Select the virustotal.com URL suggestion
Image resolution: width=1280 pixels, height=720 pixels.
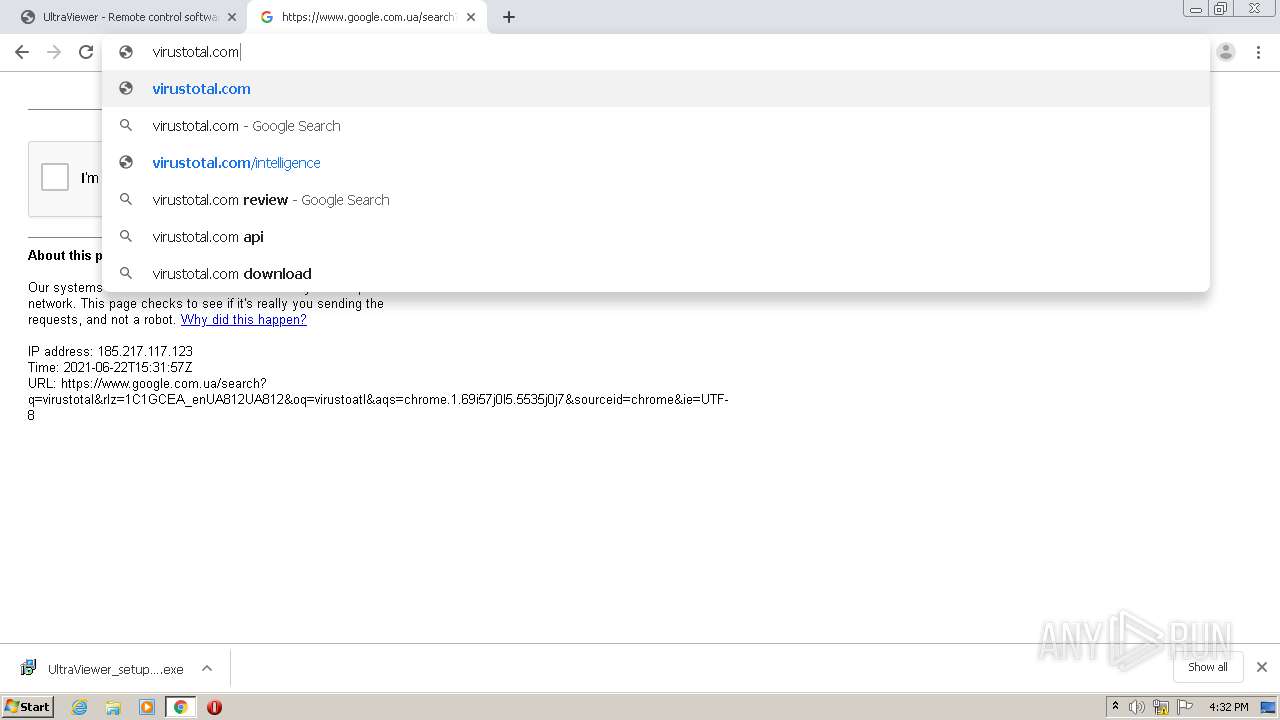pos(655,89)
